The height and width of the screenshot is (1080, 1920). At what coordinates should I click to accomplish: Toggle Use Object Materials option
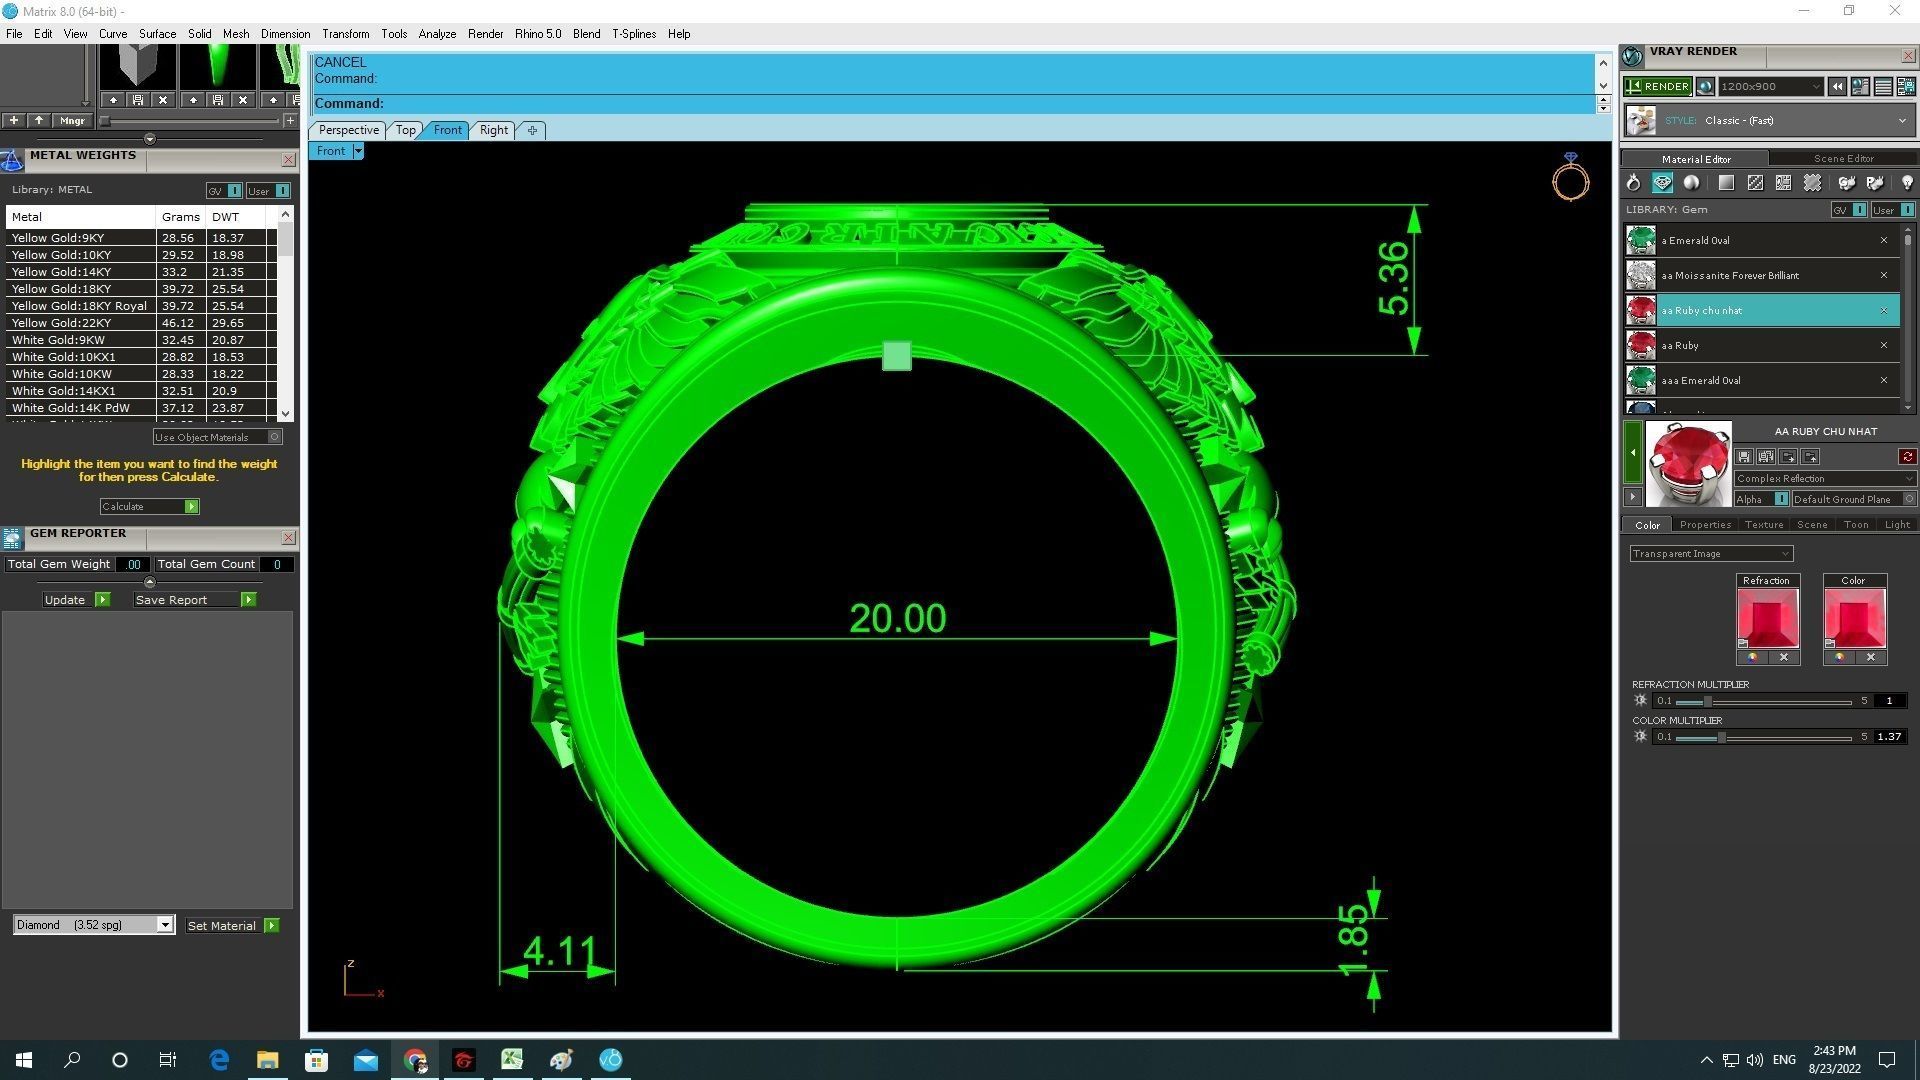coord(275,437)
